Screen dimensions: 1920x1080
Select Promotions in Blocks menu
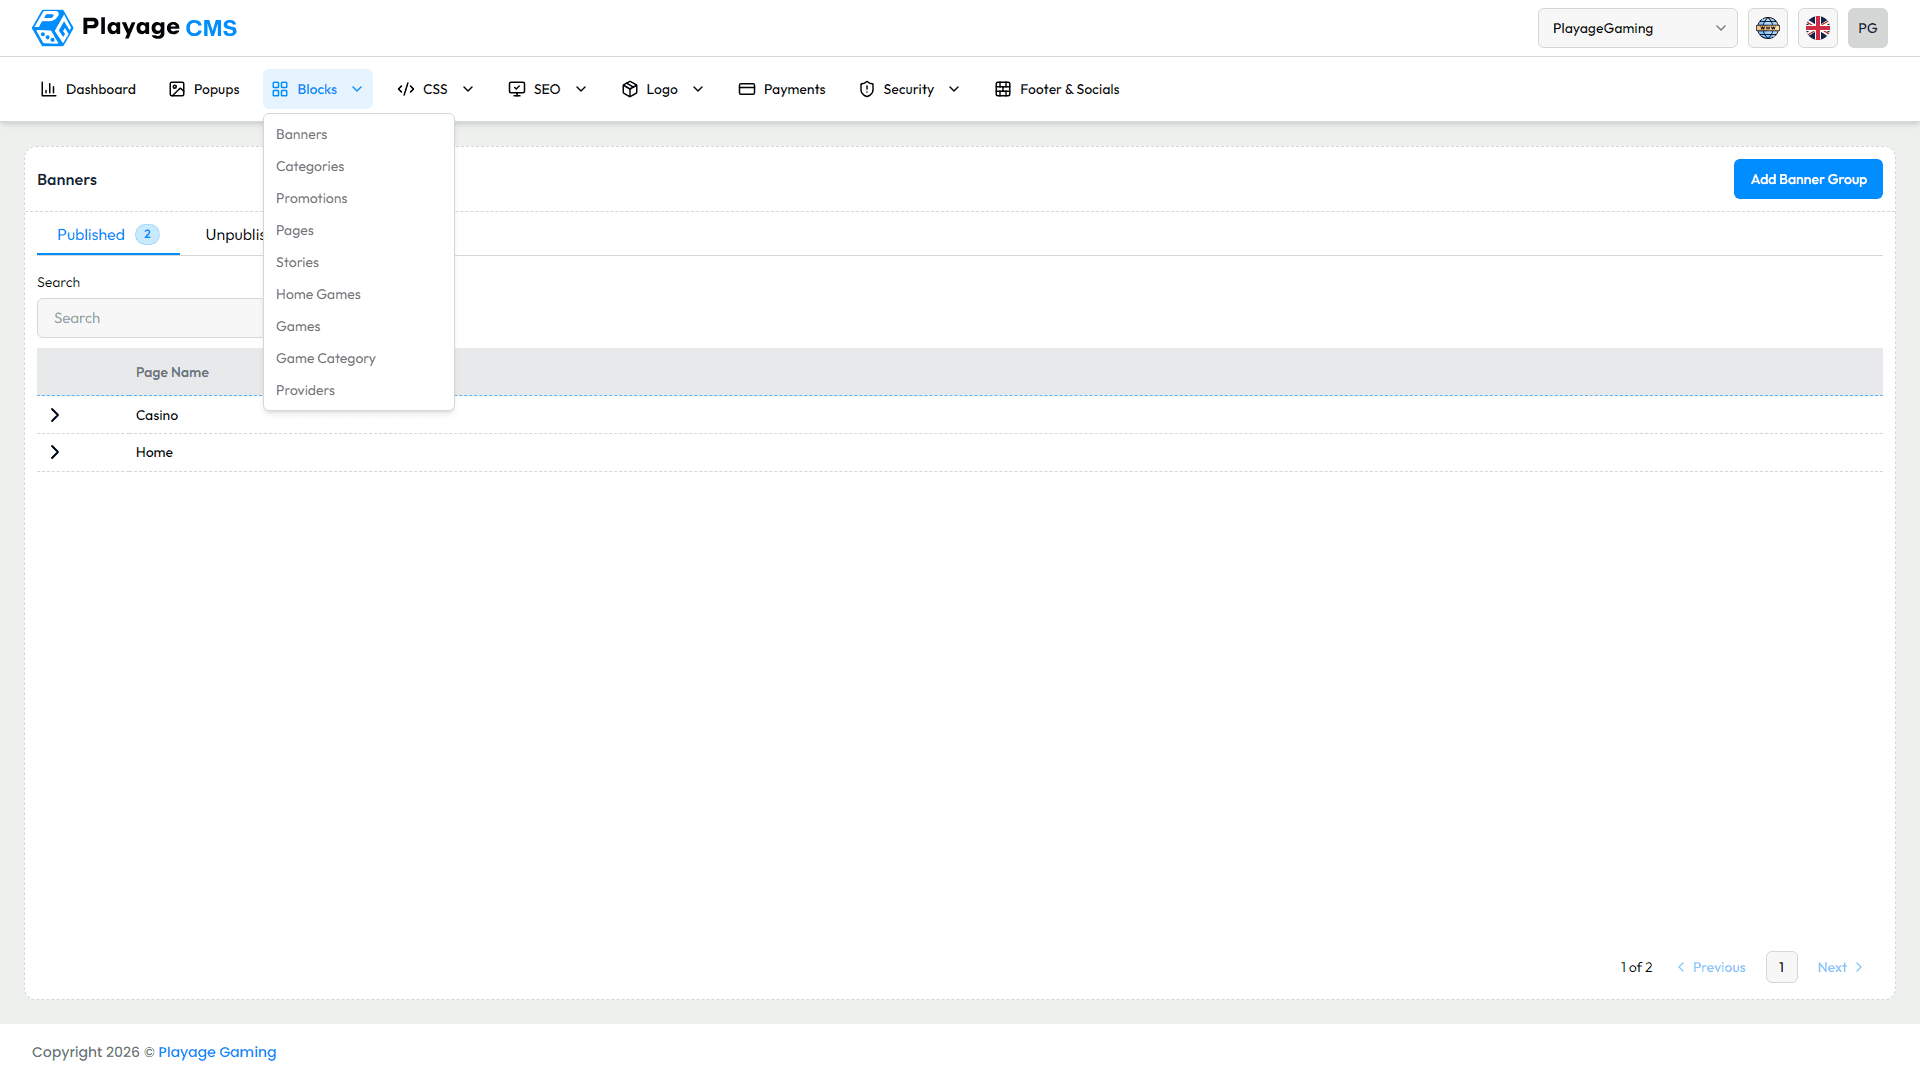coord(359,198)
